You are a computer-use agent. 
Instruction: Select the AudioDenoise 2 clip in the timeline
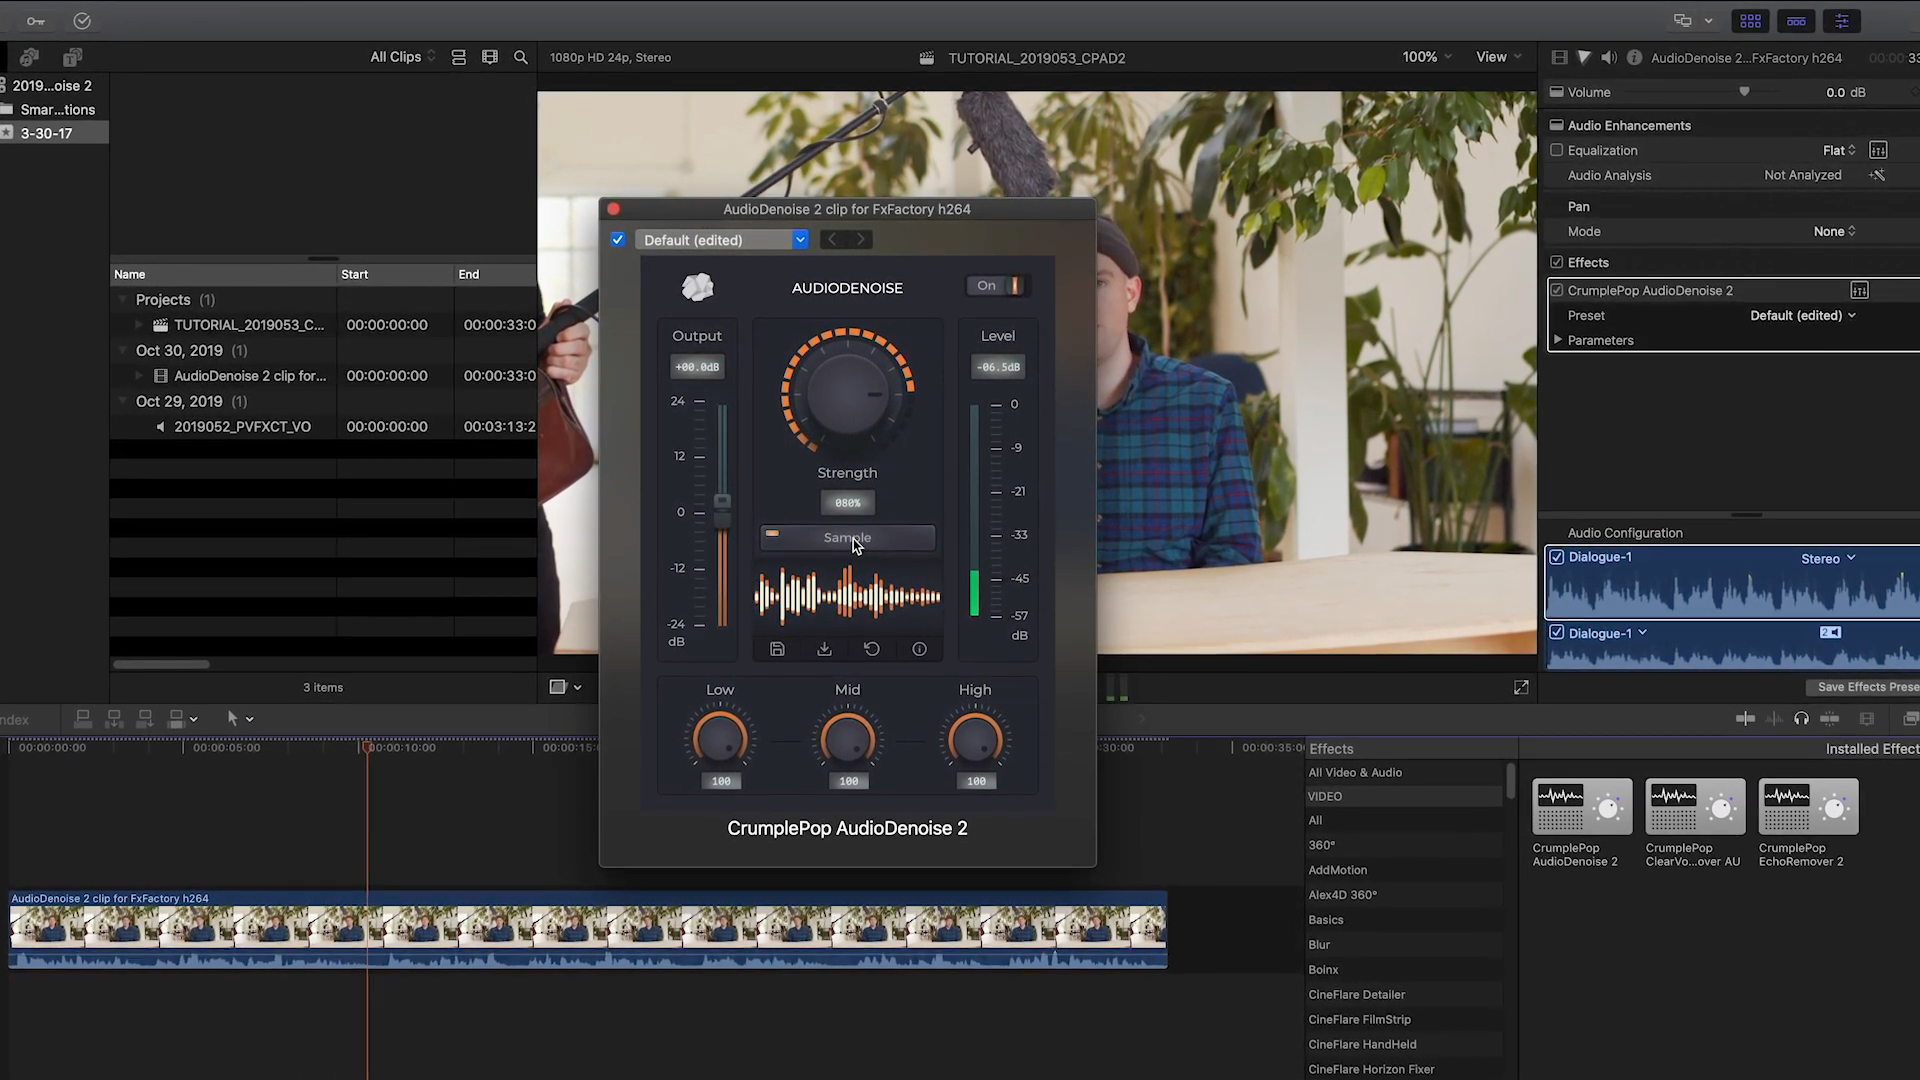[x=588, y=930]
